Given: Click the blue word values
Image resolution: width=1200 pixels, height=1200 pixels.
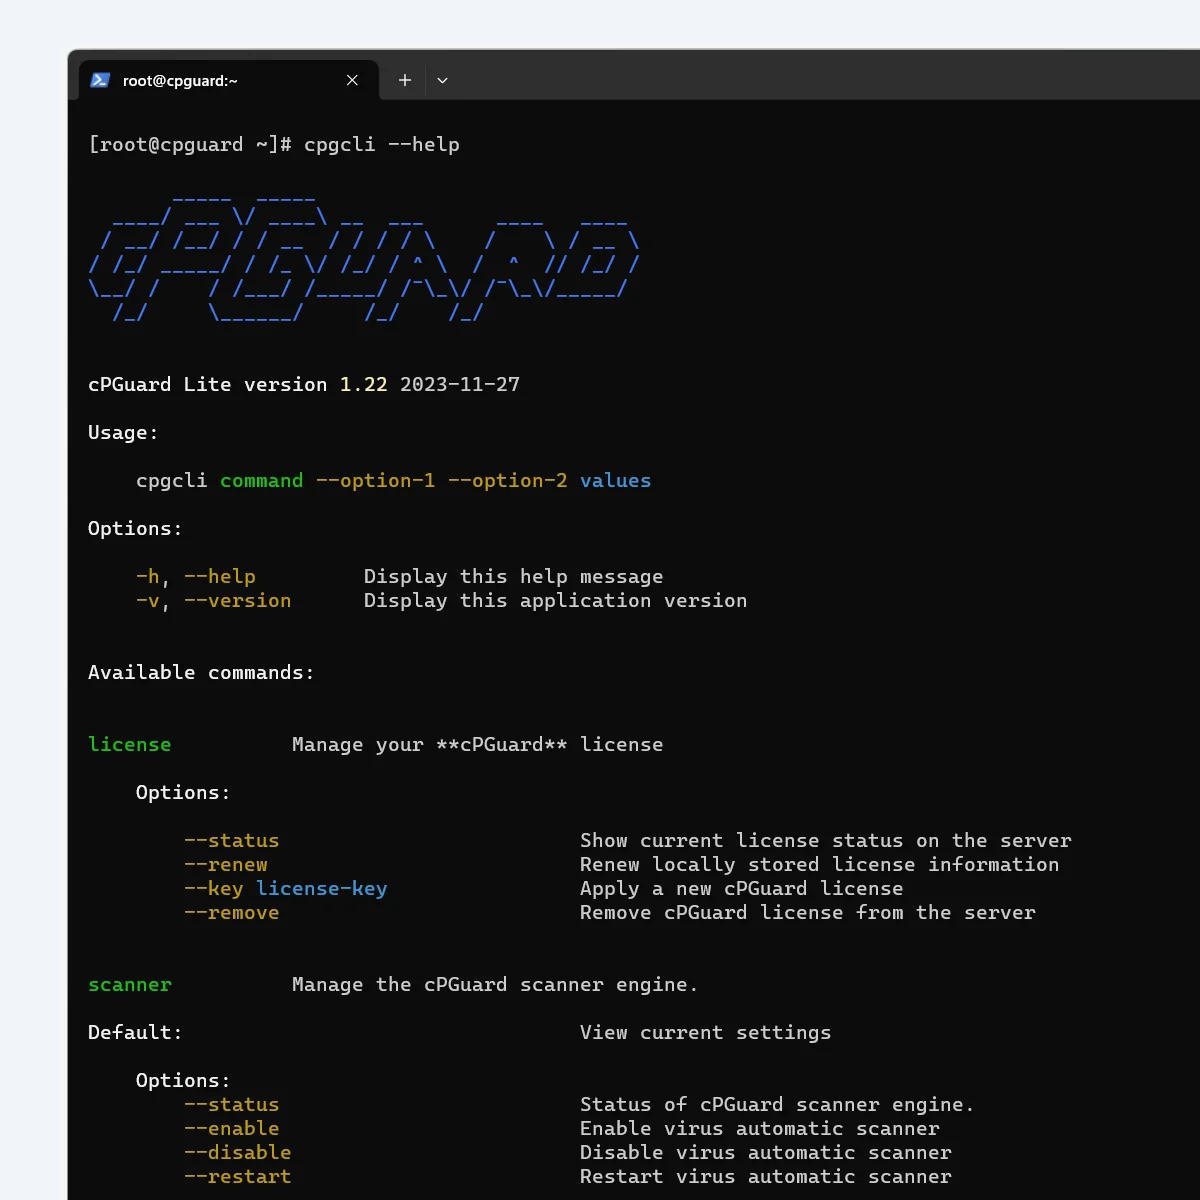Looking at the screenshot, I should [x=615, y=480].
